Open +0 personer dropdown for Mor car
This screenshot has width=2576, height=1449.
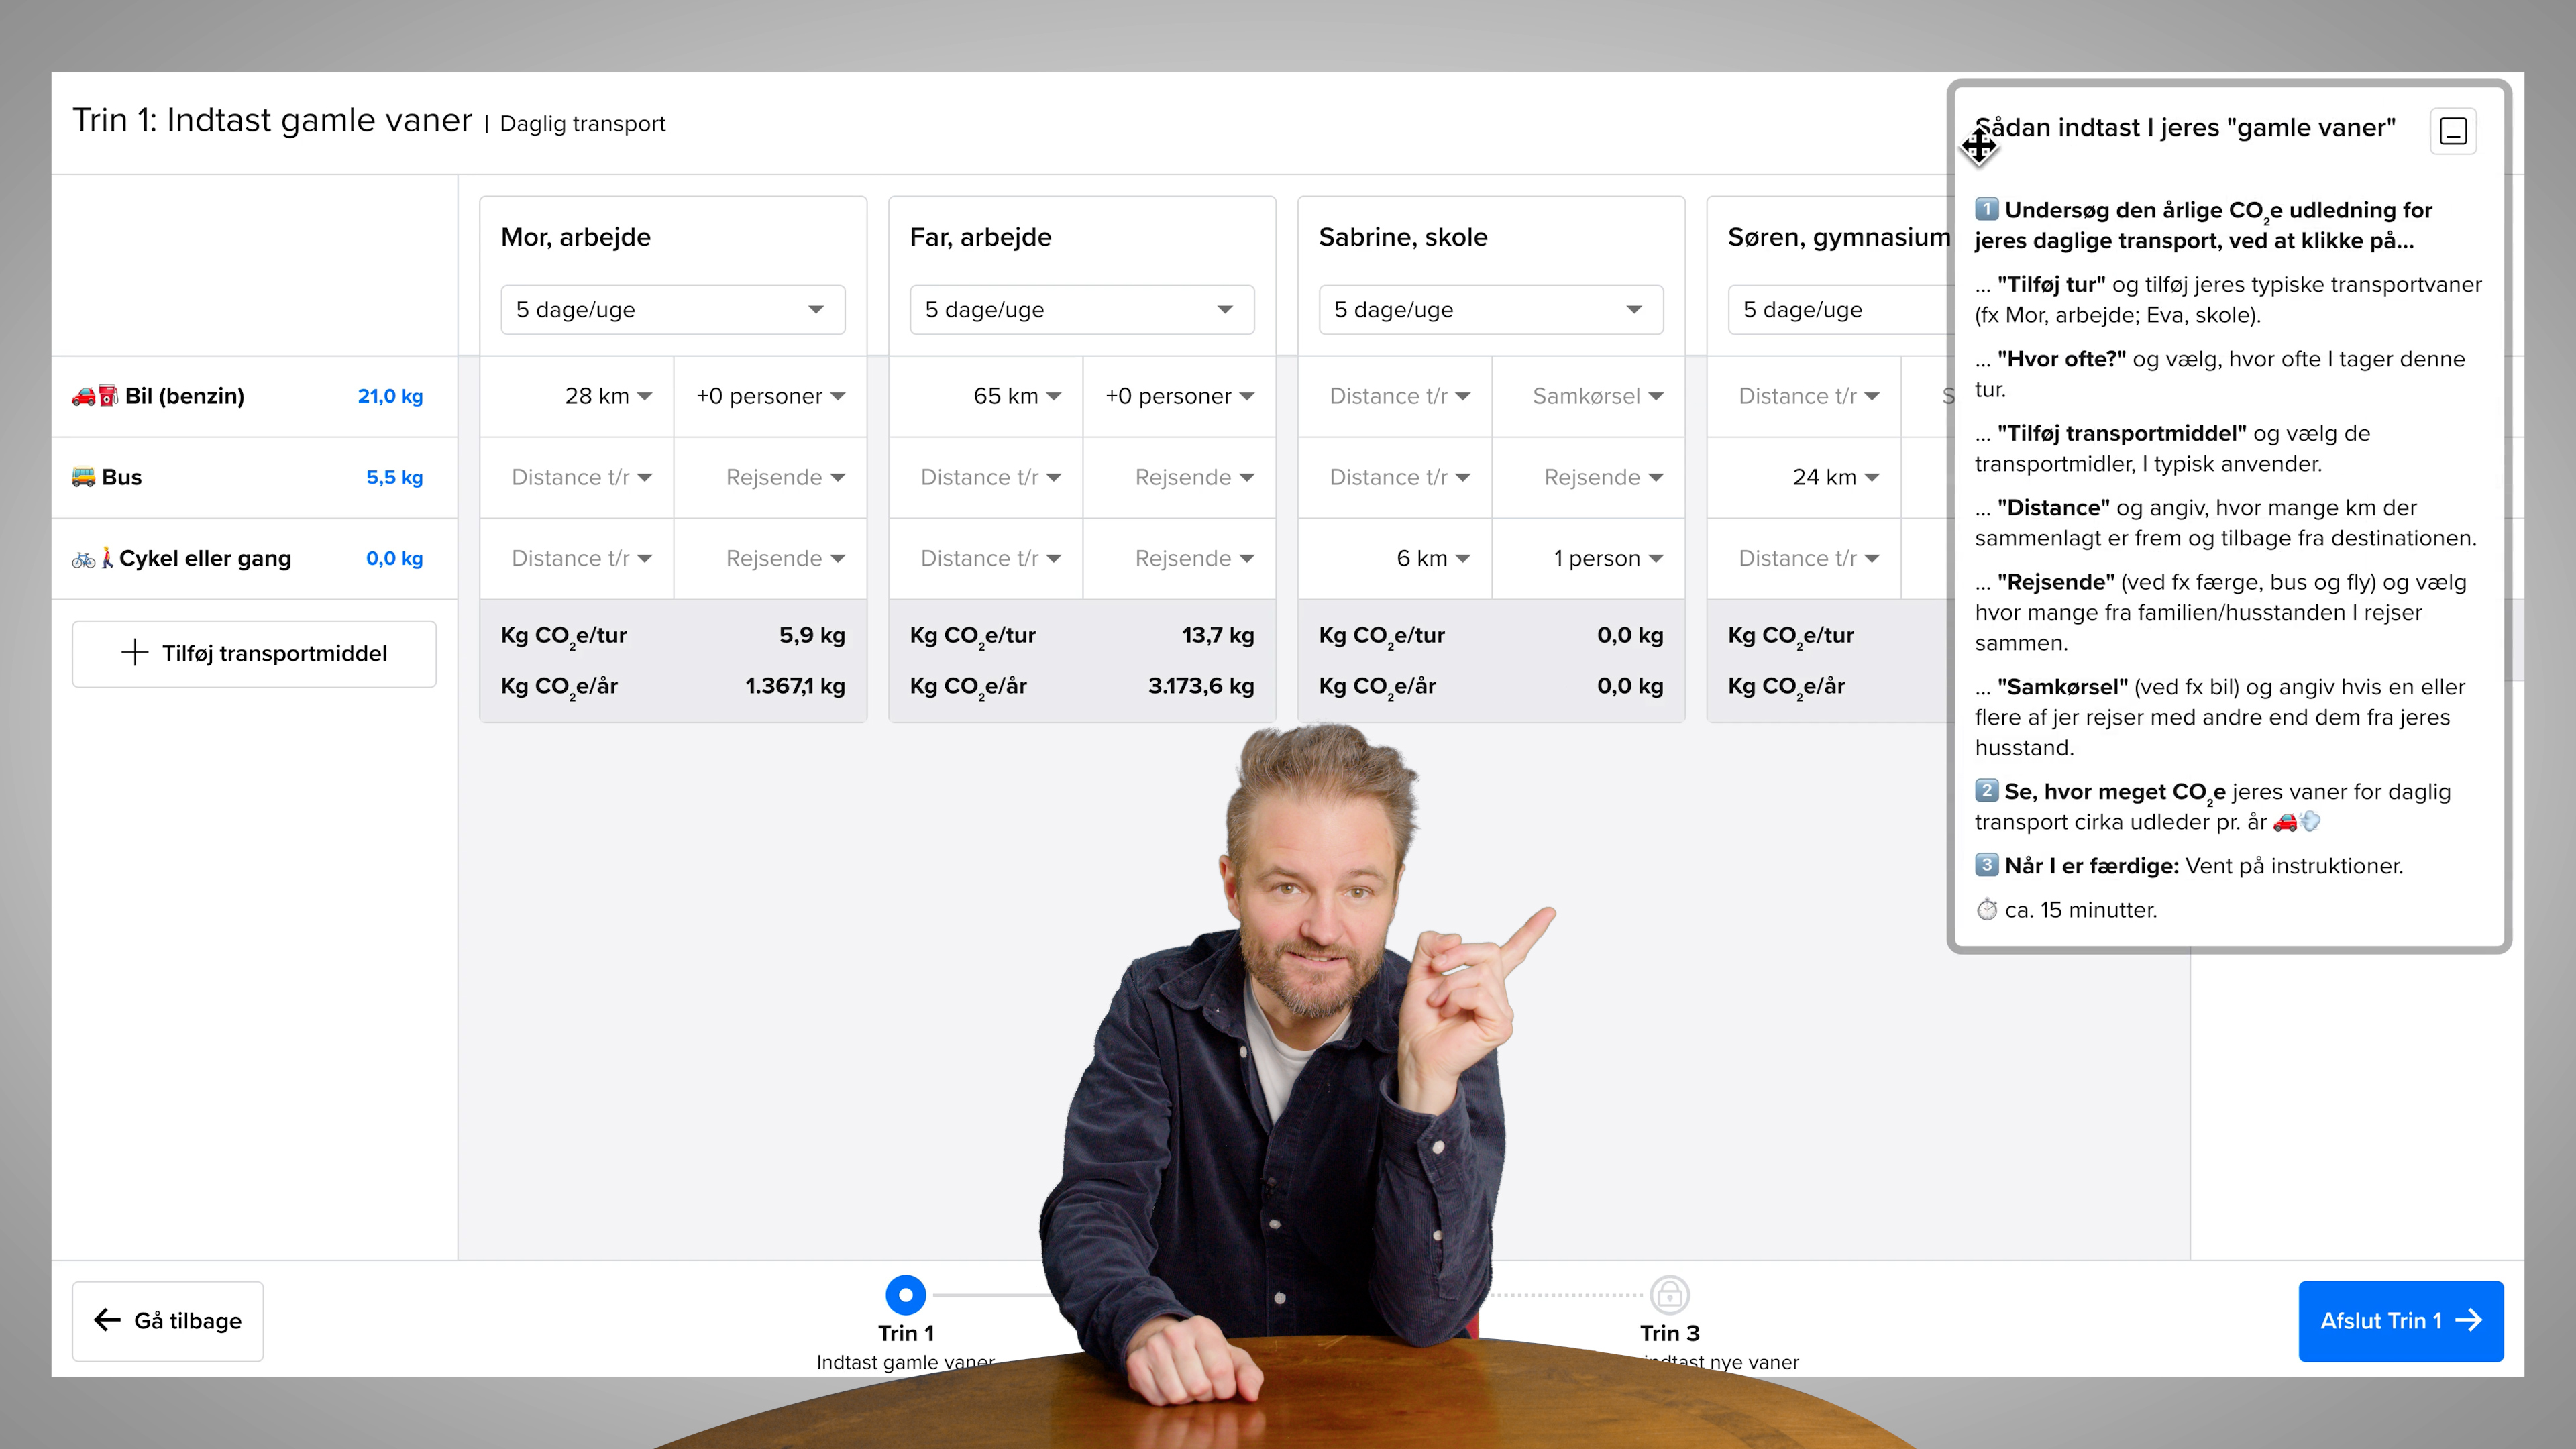[770, 396]
